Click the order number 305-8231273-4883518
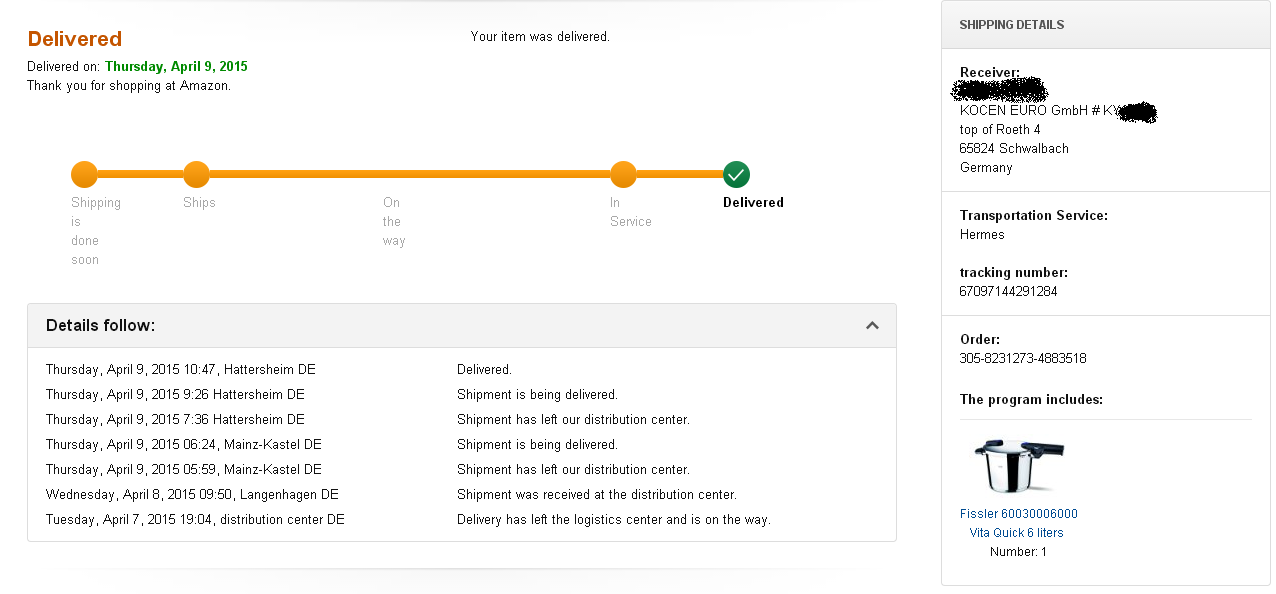Viewport: 1276px width, 594px height. coord(1022,358)
